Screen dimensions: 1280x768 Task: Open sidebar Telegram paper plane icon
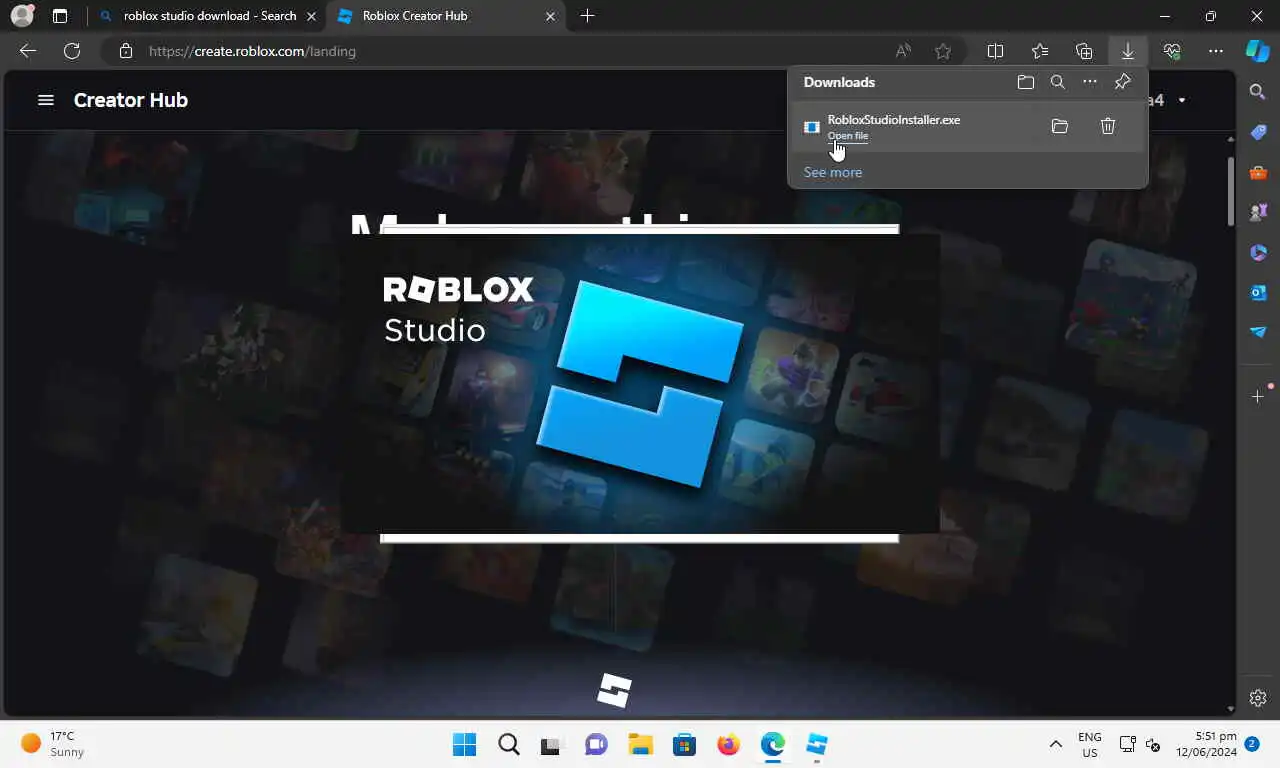[x=1258, y=332]
